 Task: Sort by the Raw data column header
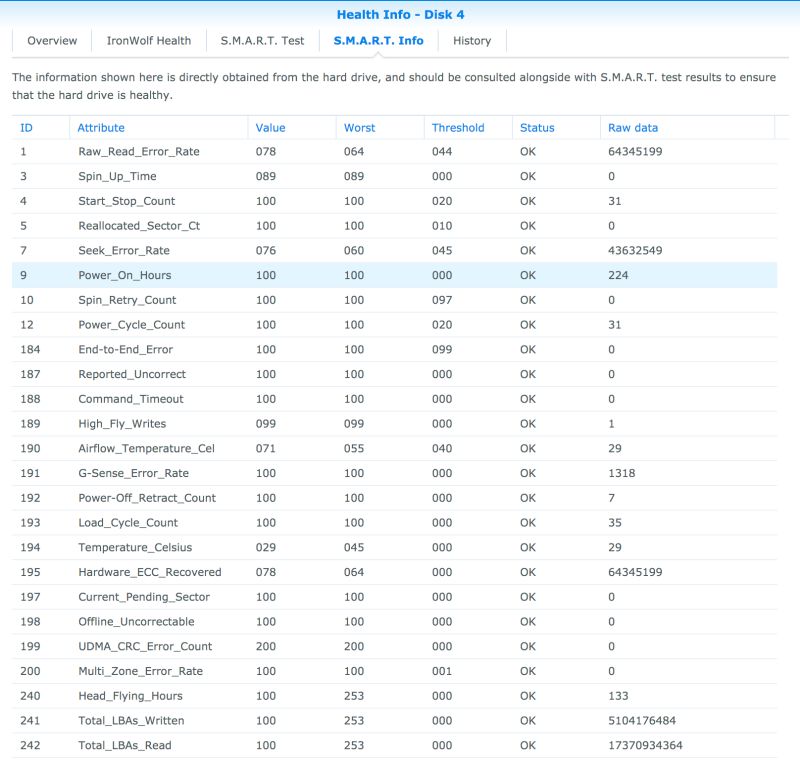click(x=687, y=128)
